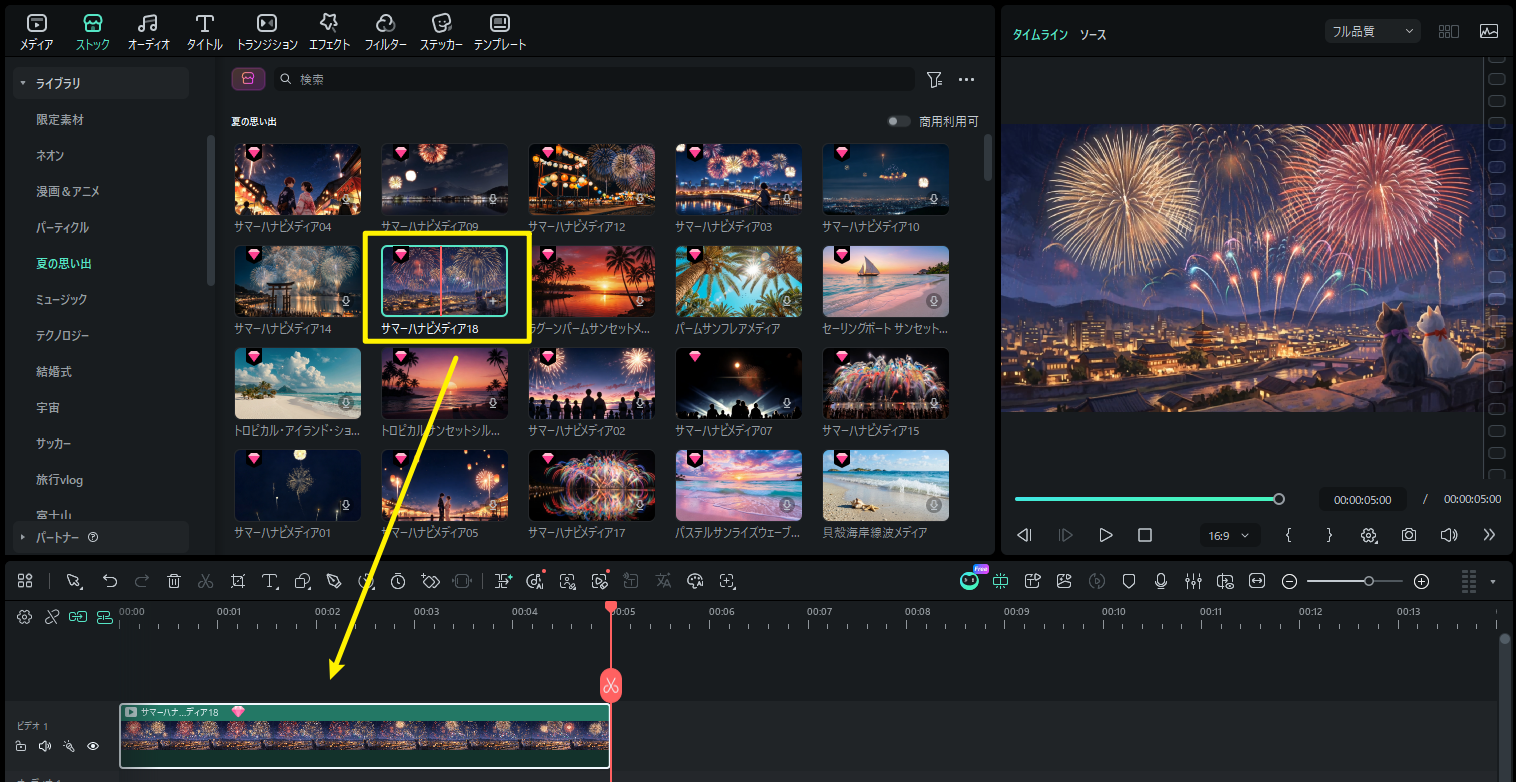Switch to the エフェクト tab
This screenshot has height=782, width=1516.
[329, 32]
